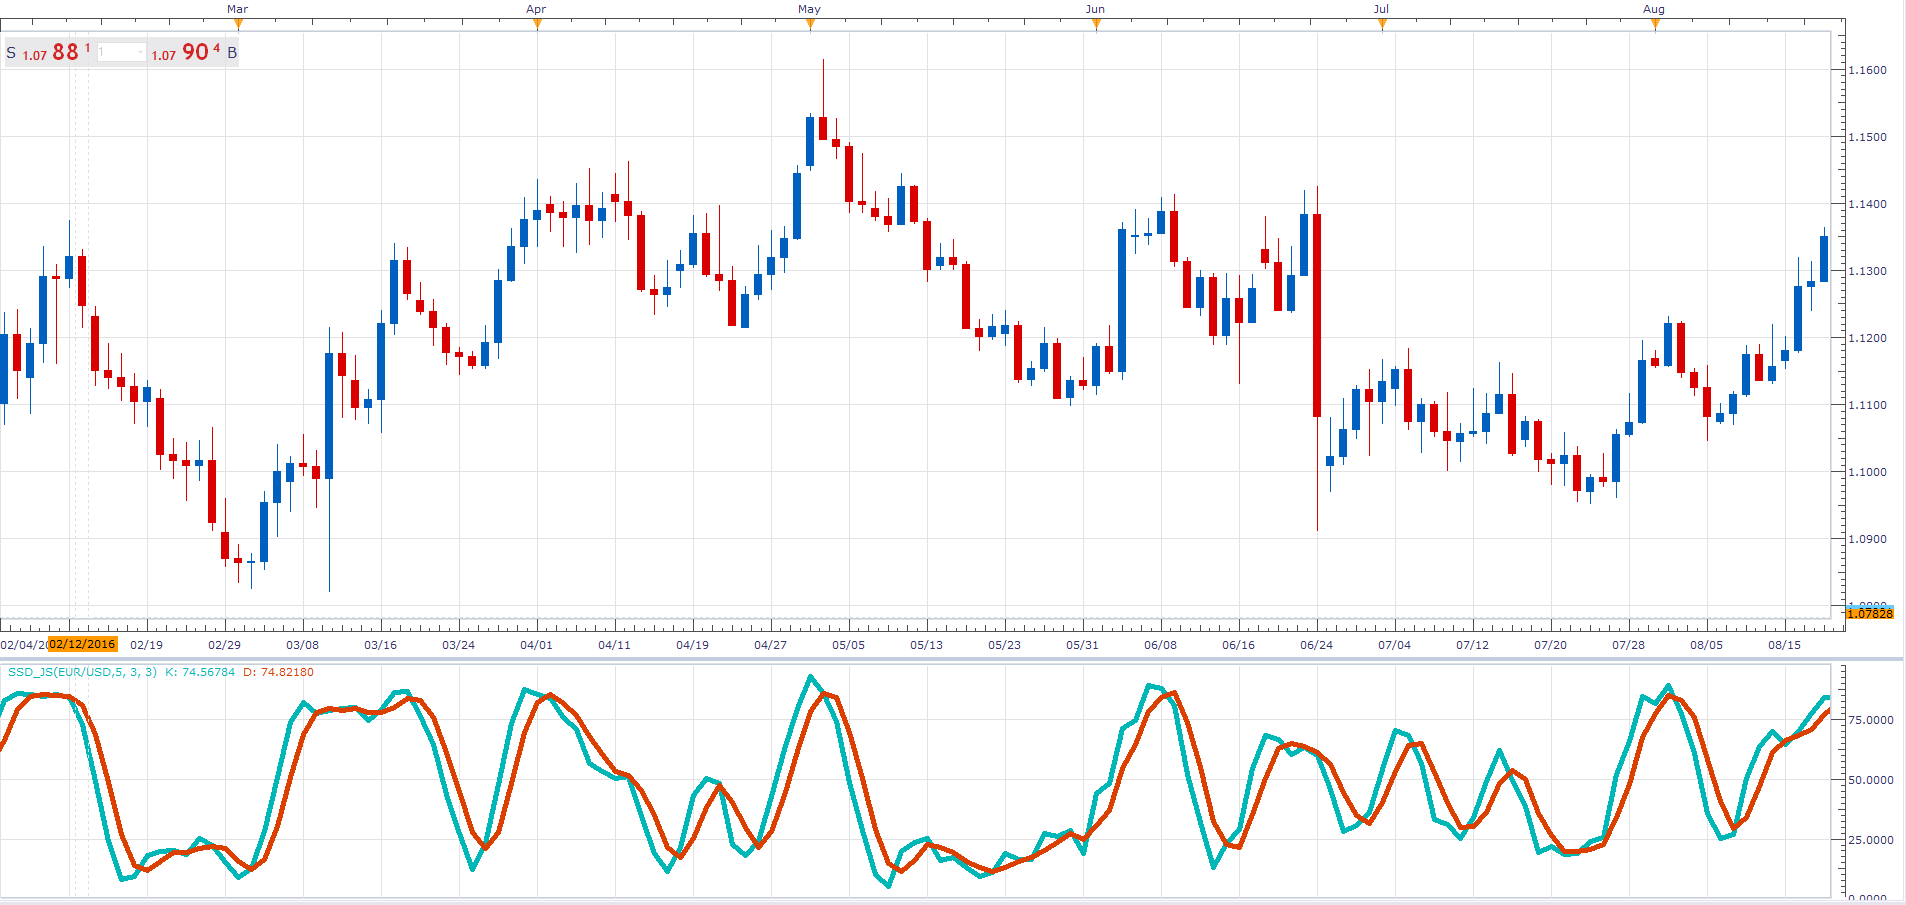Click the 1.1400 price axis label
Screen dimensions: 1906x905
(1868, 204)
